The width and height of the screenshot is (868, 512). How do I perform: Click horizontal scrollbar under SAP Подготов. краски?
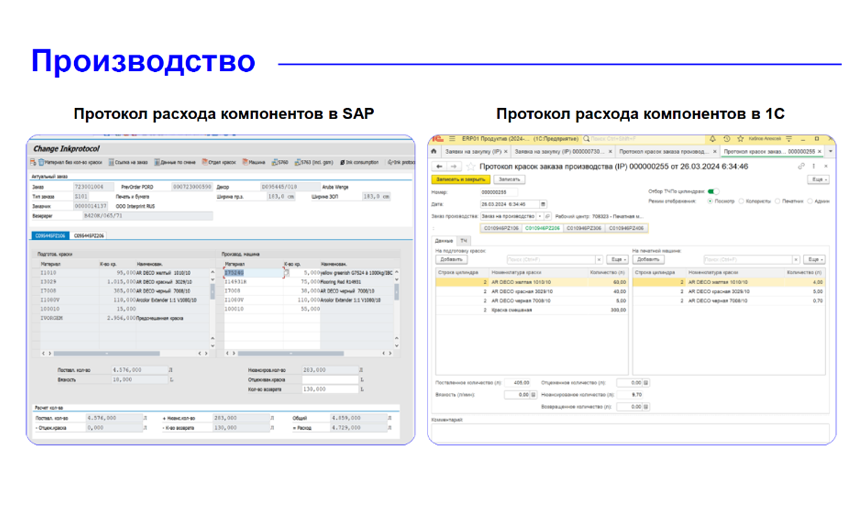pyautogui.click(x=106, y=353)
